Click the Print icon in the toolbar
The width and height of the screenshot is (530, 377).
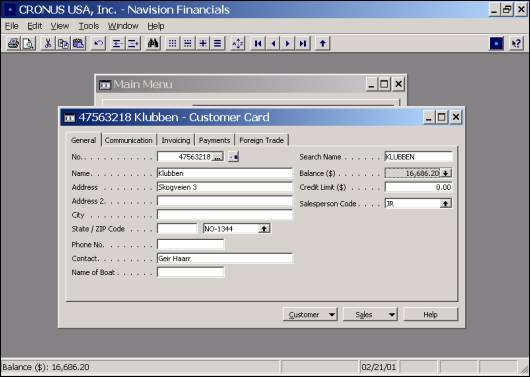(14, 43)
